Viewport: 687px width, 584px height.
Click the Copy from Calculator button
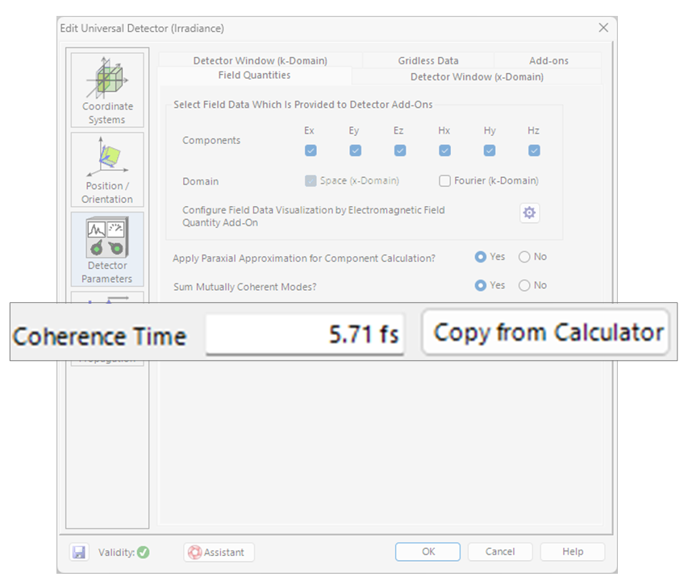coord(545,332)
